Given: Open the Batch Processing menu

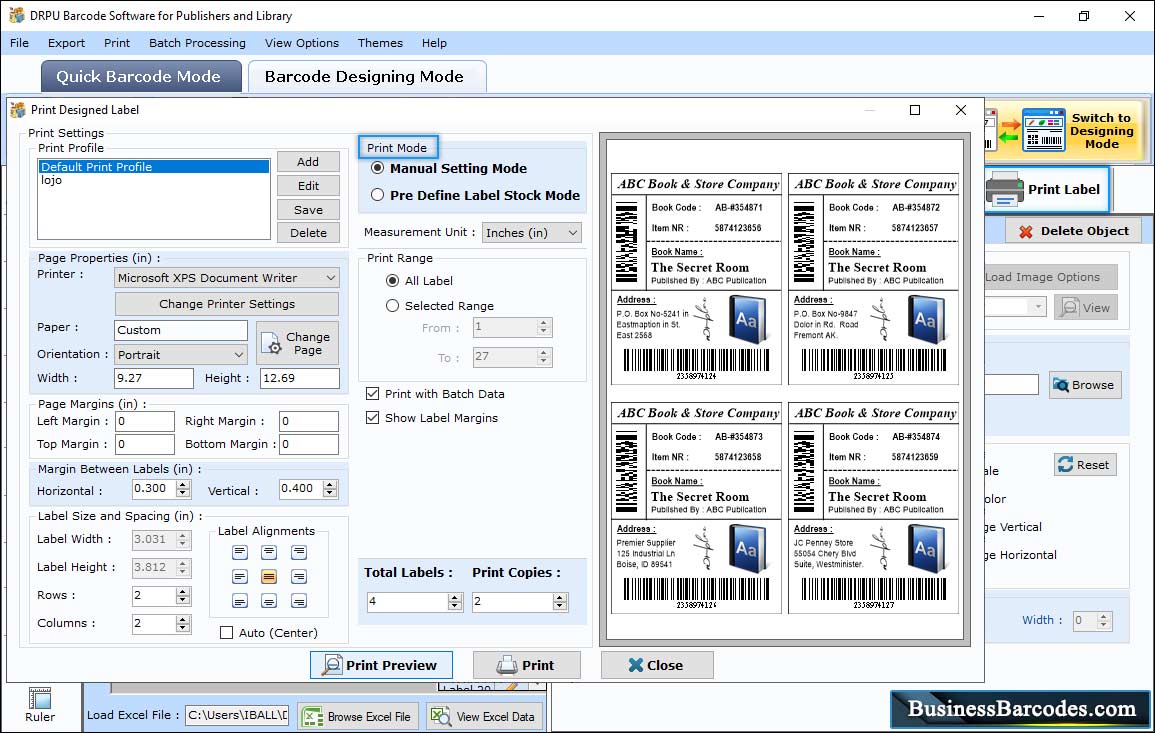Looking at the screenshot, I should (197, 43).
